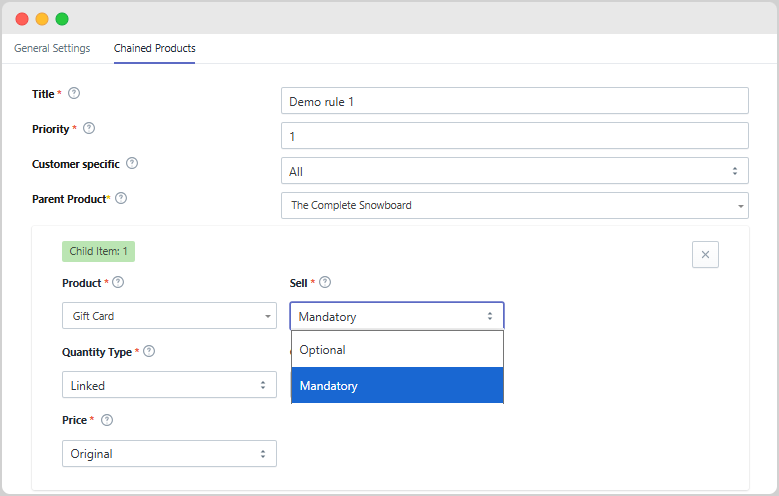Expand the Parent Product selector

click(x=514, y=205)
